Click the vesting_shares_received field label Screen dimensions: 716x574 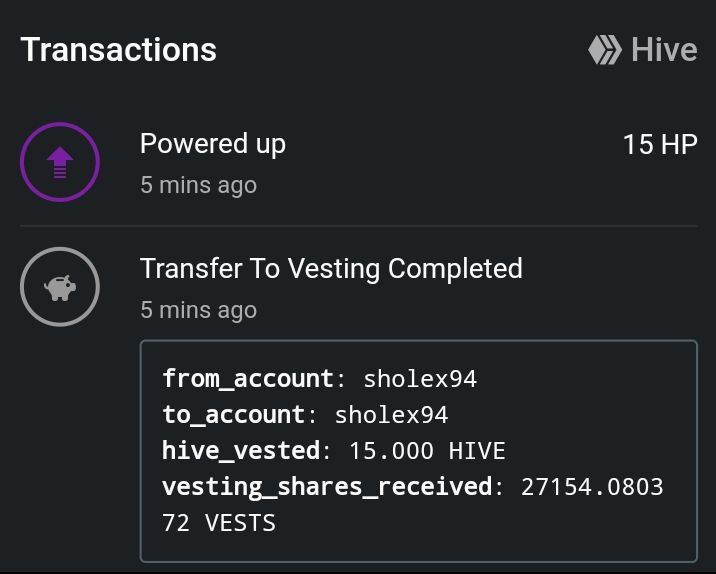(328, 487)
